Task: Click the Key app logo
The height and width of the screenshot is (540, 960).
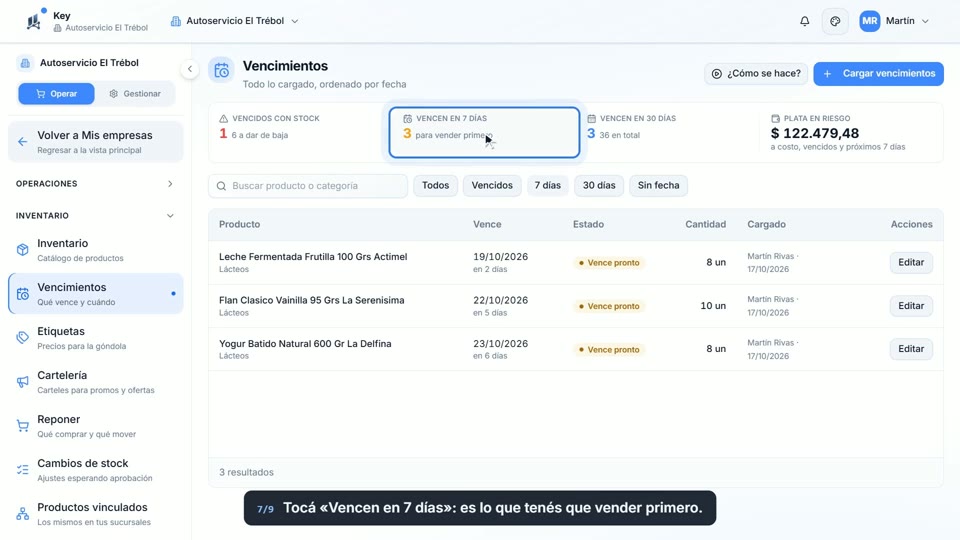Action: (34, 21)
